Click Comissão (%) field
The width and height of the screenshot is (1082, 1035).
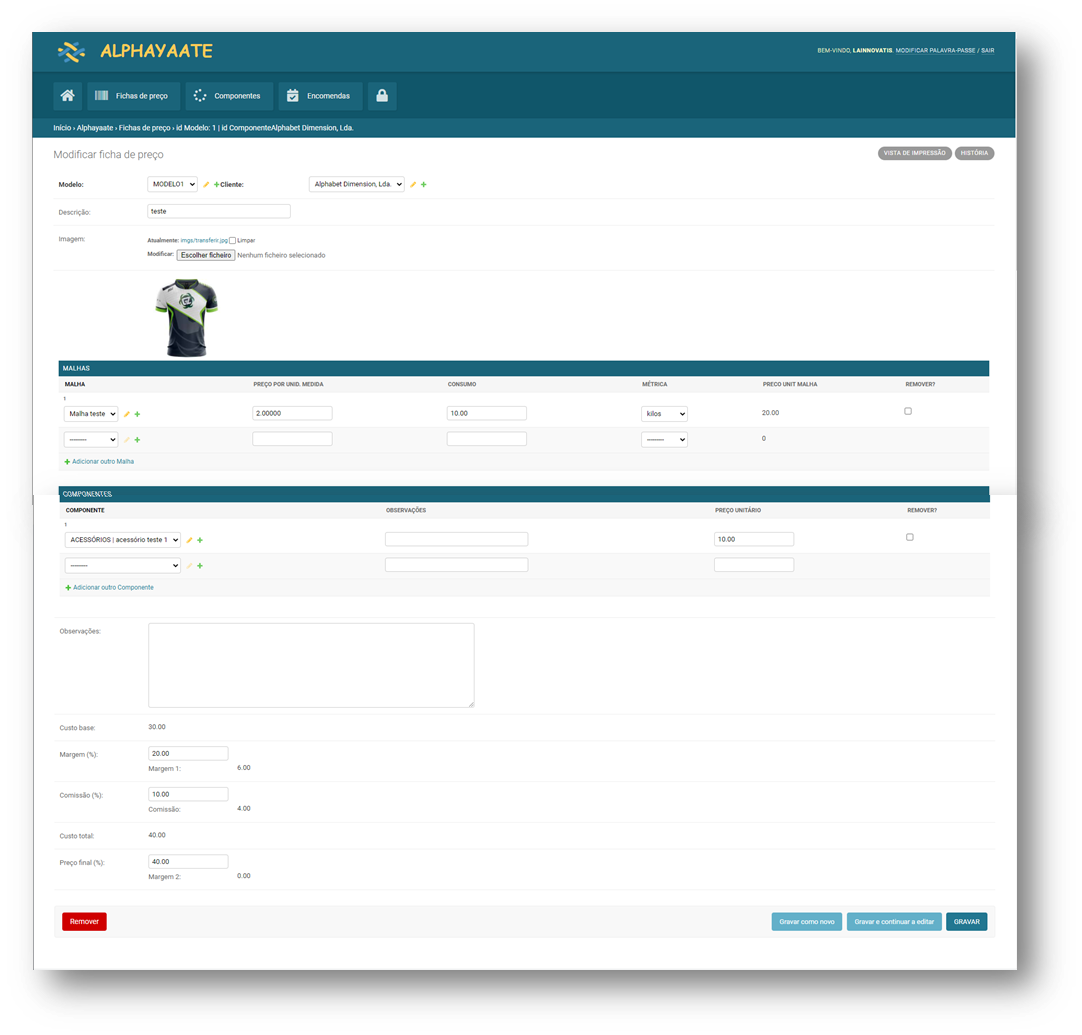click(x=188, y=794)
